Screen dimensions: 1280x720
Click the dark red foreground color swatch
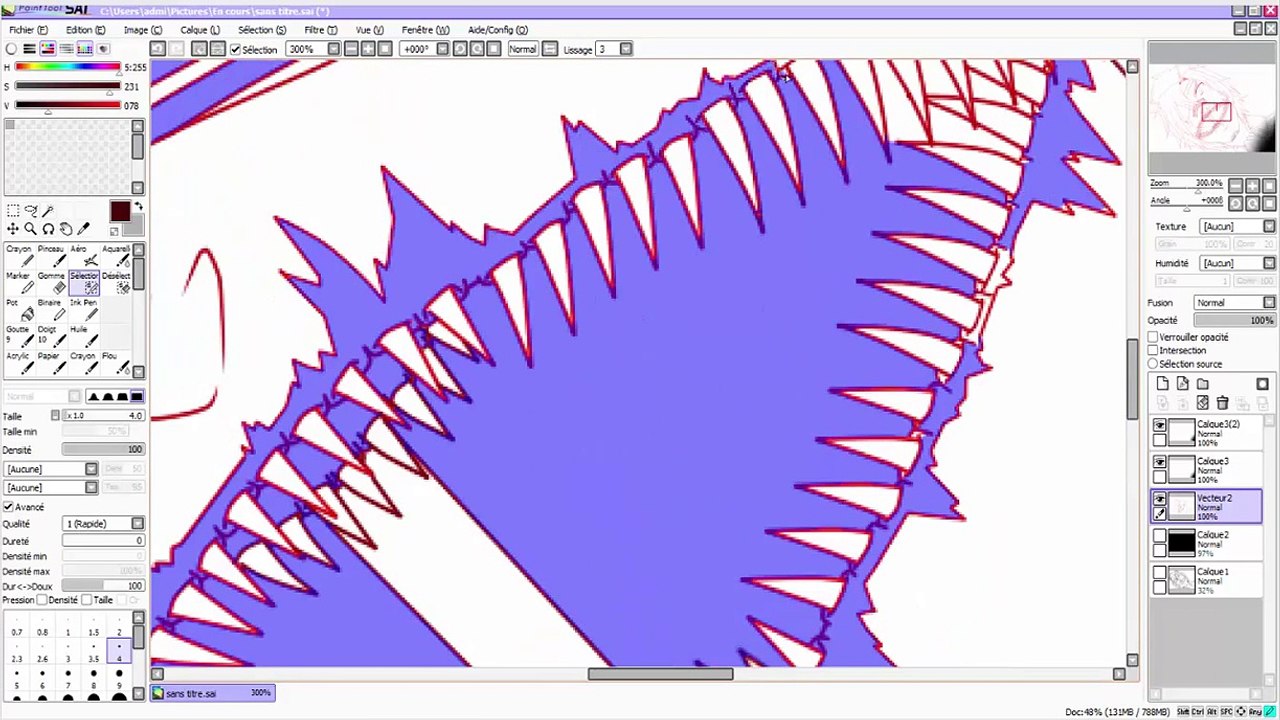120,211
